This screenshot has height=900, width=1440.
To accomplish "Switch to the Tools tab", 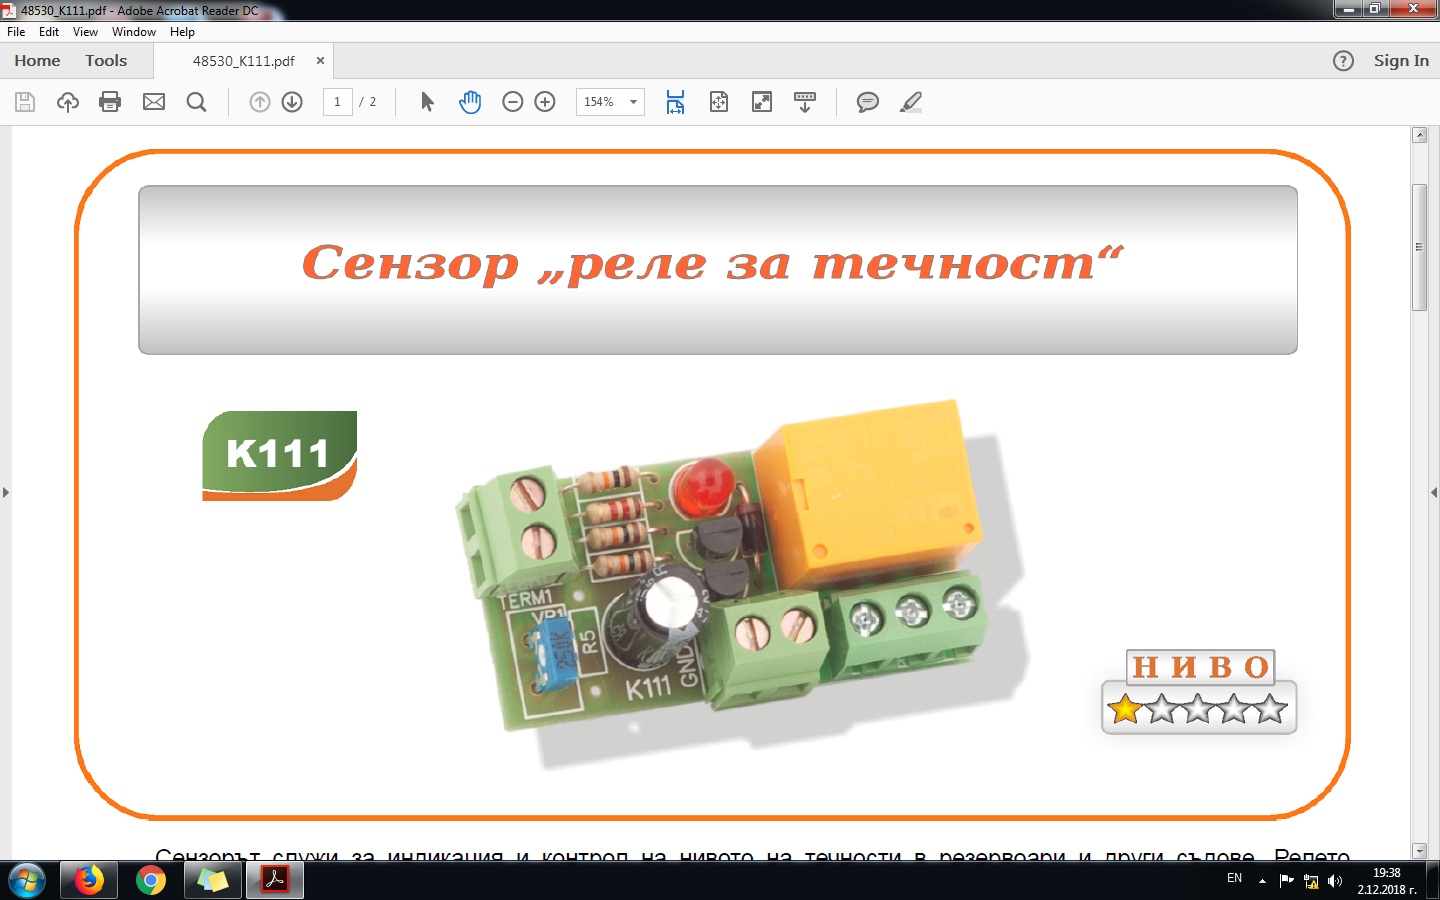I will [x=106, y=61].
